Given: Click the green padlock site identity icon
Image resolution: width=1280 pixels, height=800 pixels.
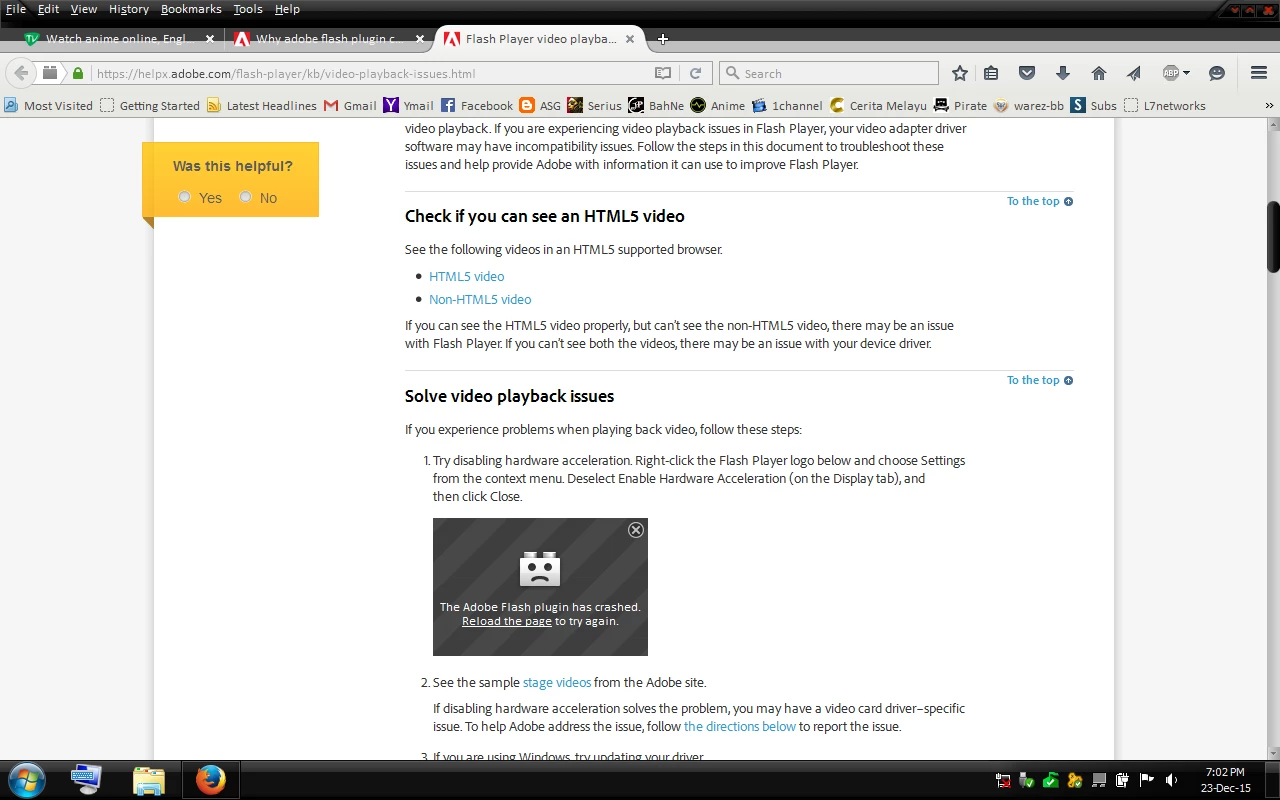Looking at the screenshot, I should click(78, 73).
